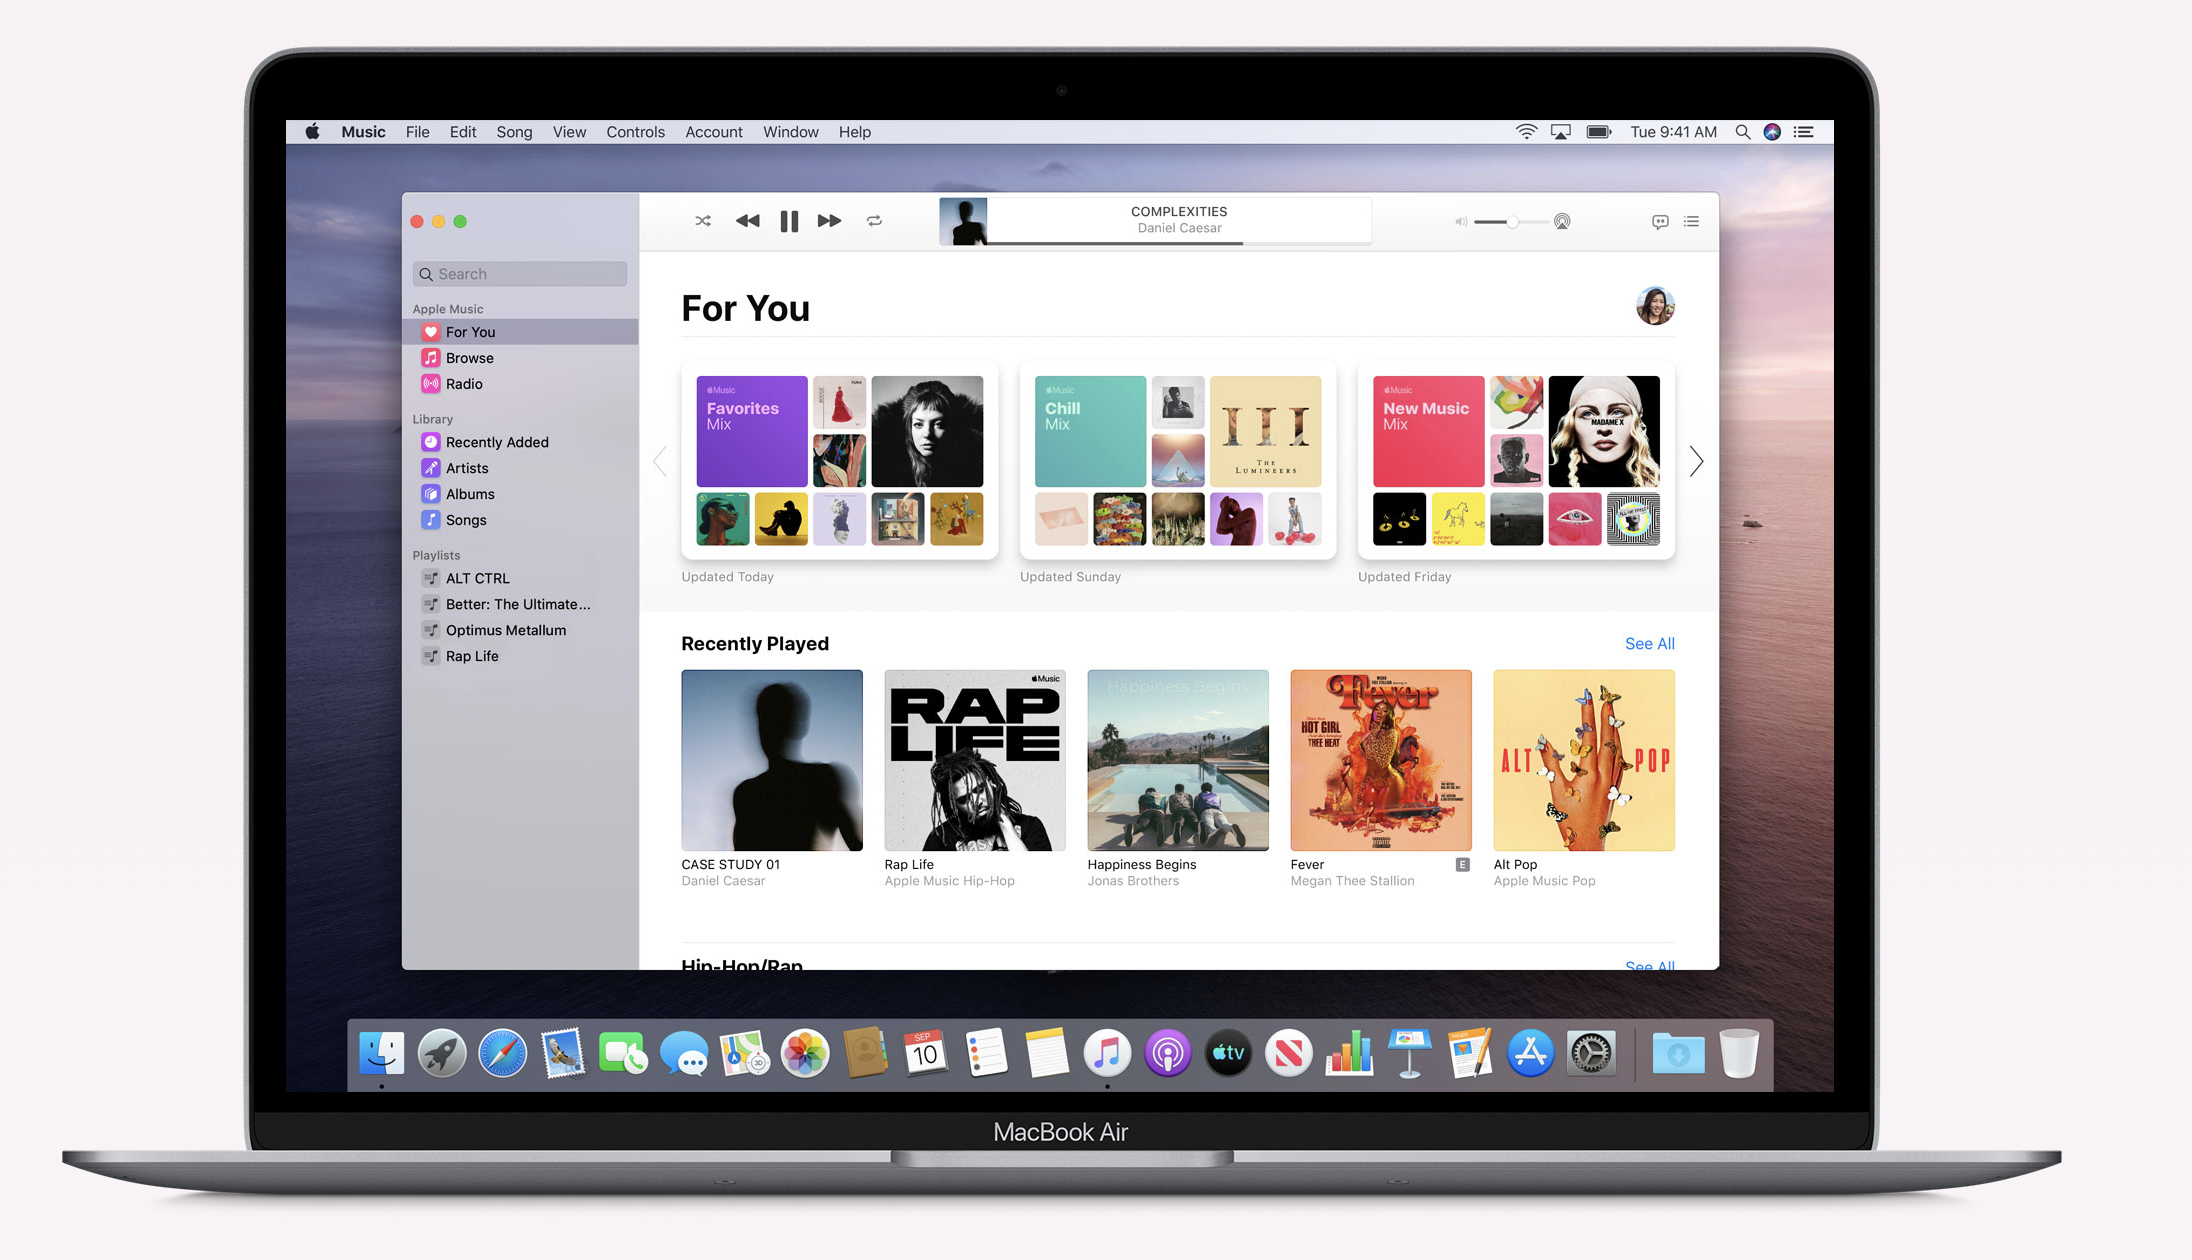This screenshot has width=2192, height=1260.
Task: Adjust the volume slider
Action: 1512,222
